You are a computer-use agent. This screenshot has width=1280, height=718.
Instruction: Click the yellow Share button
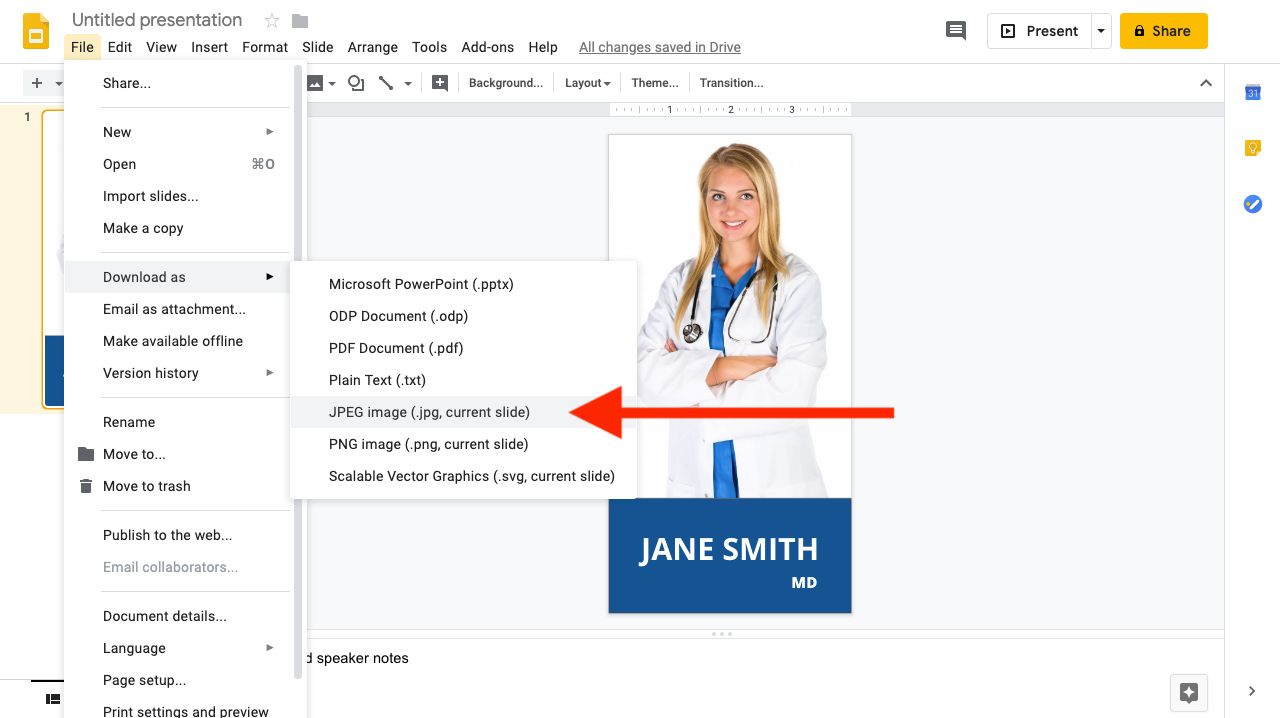point(1163,31)
